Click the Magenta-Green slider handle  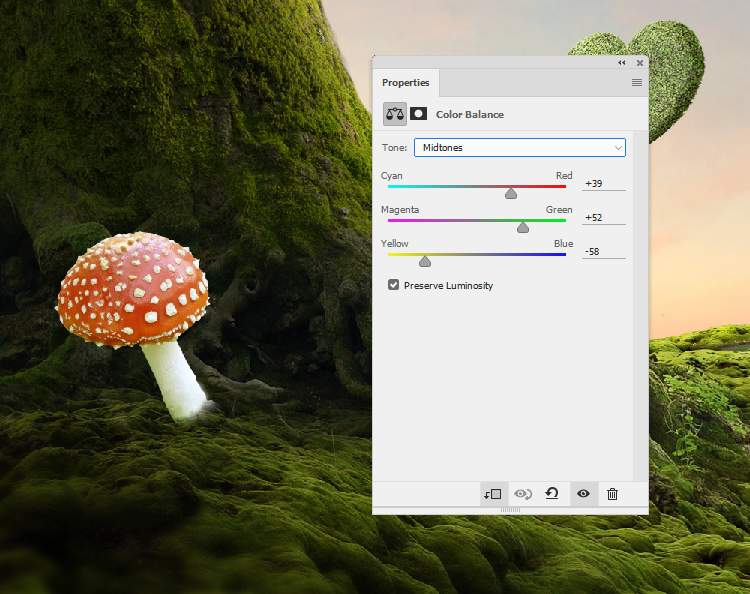click(x=522, y=227)
